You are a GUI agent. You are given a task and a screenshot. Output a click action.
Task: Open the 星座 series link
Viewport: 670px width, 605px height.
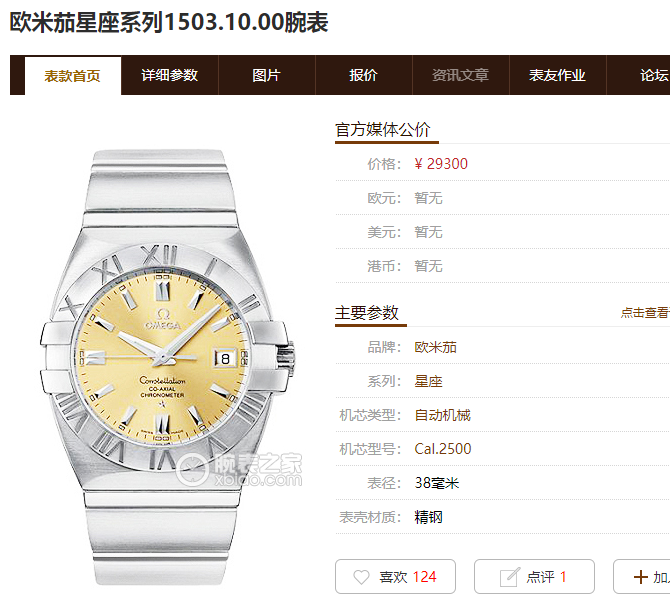click(x=428, y=381)
